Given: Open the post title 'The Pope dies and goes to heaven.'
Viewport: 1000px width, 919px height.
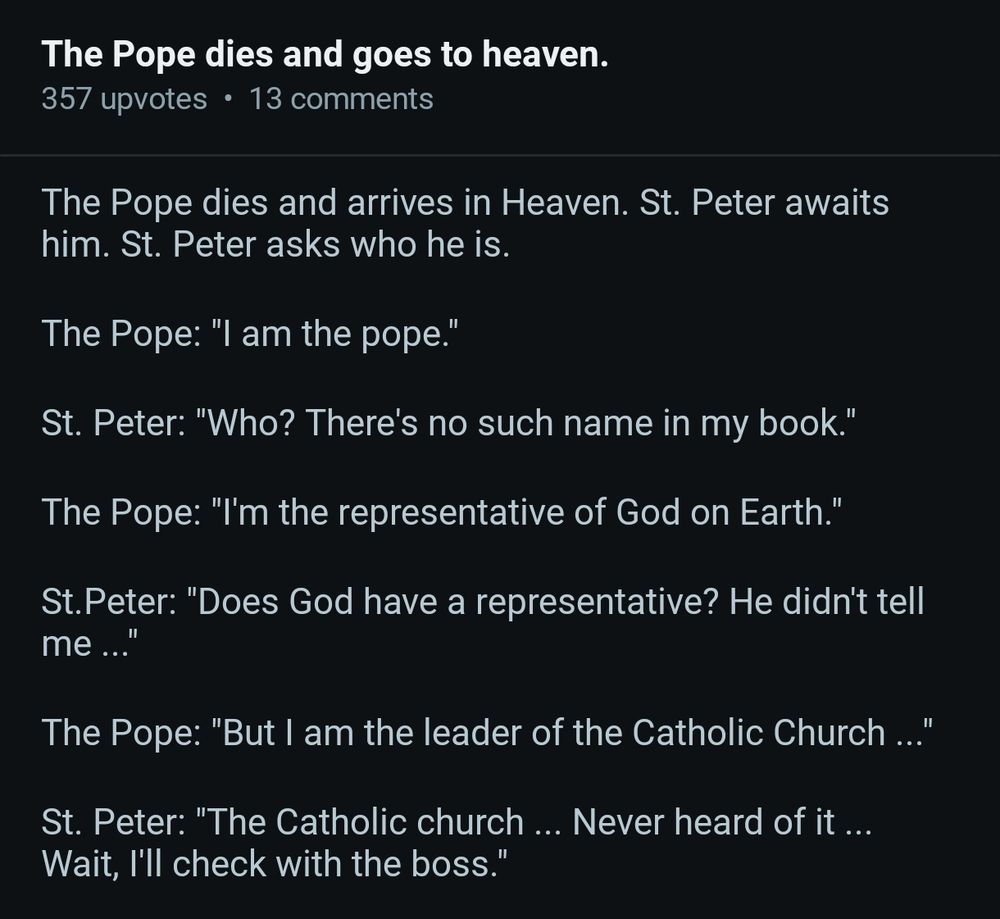Looking at the screenshot, I should [x=325, y=55].
